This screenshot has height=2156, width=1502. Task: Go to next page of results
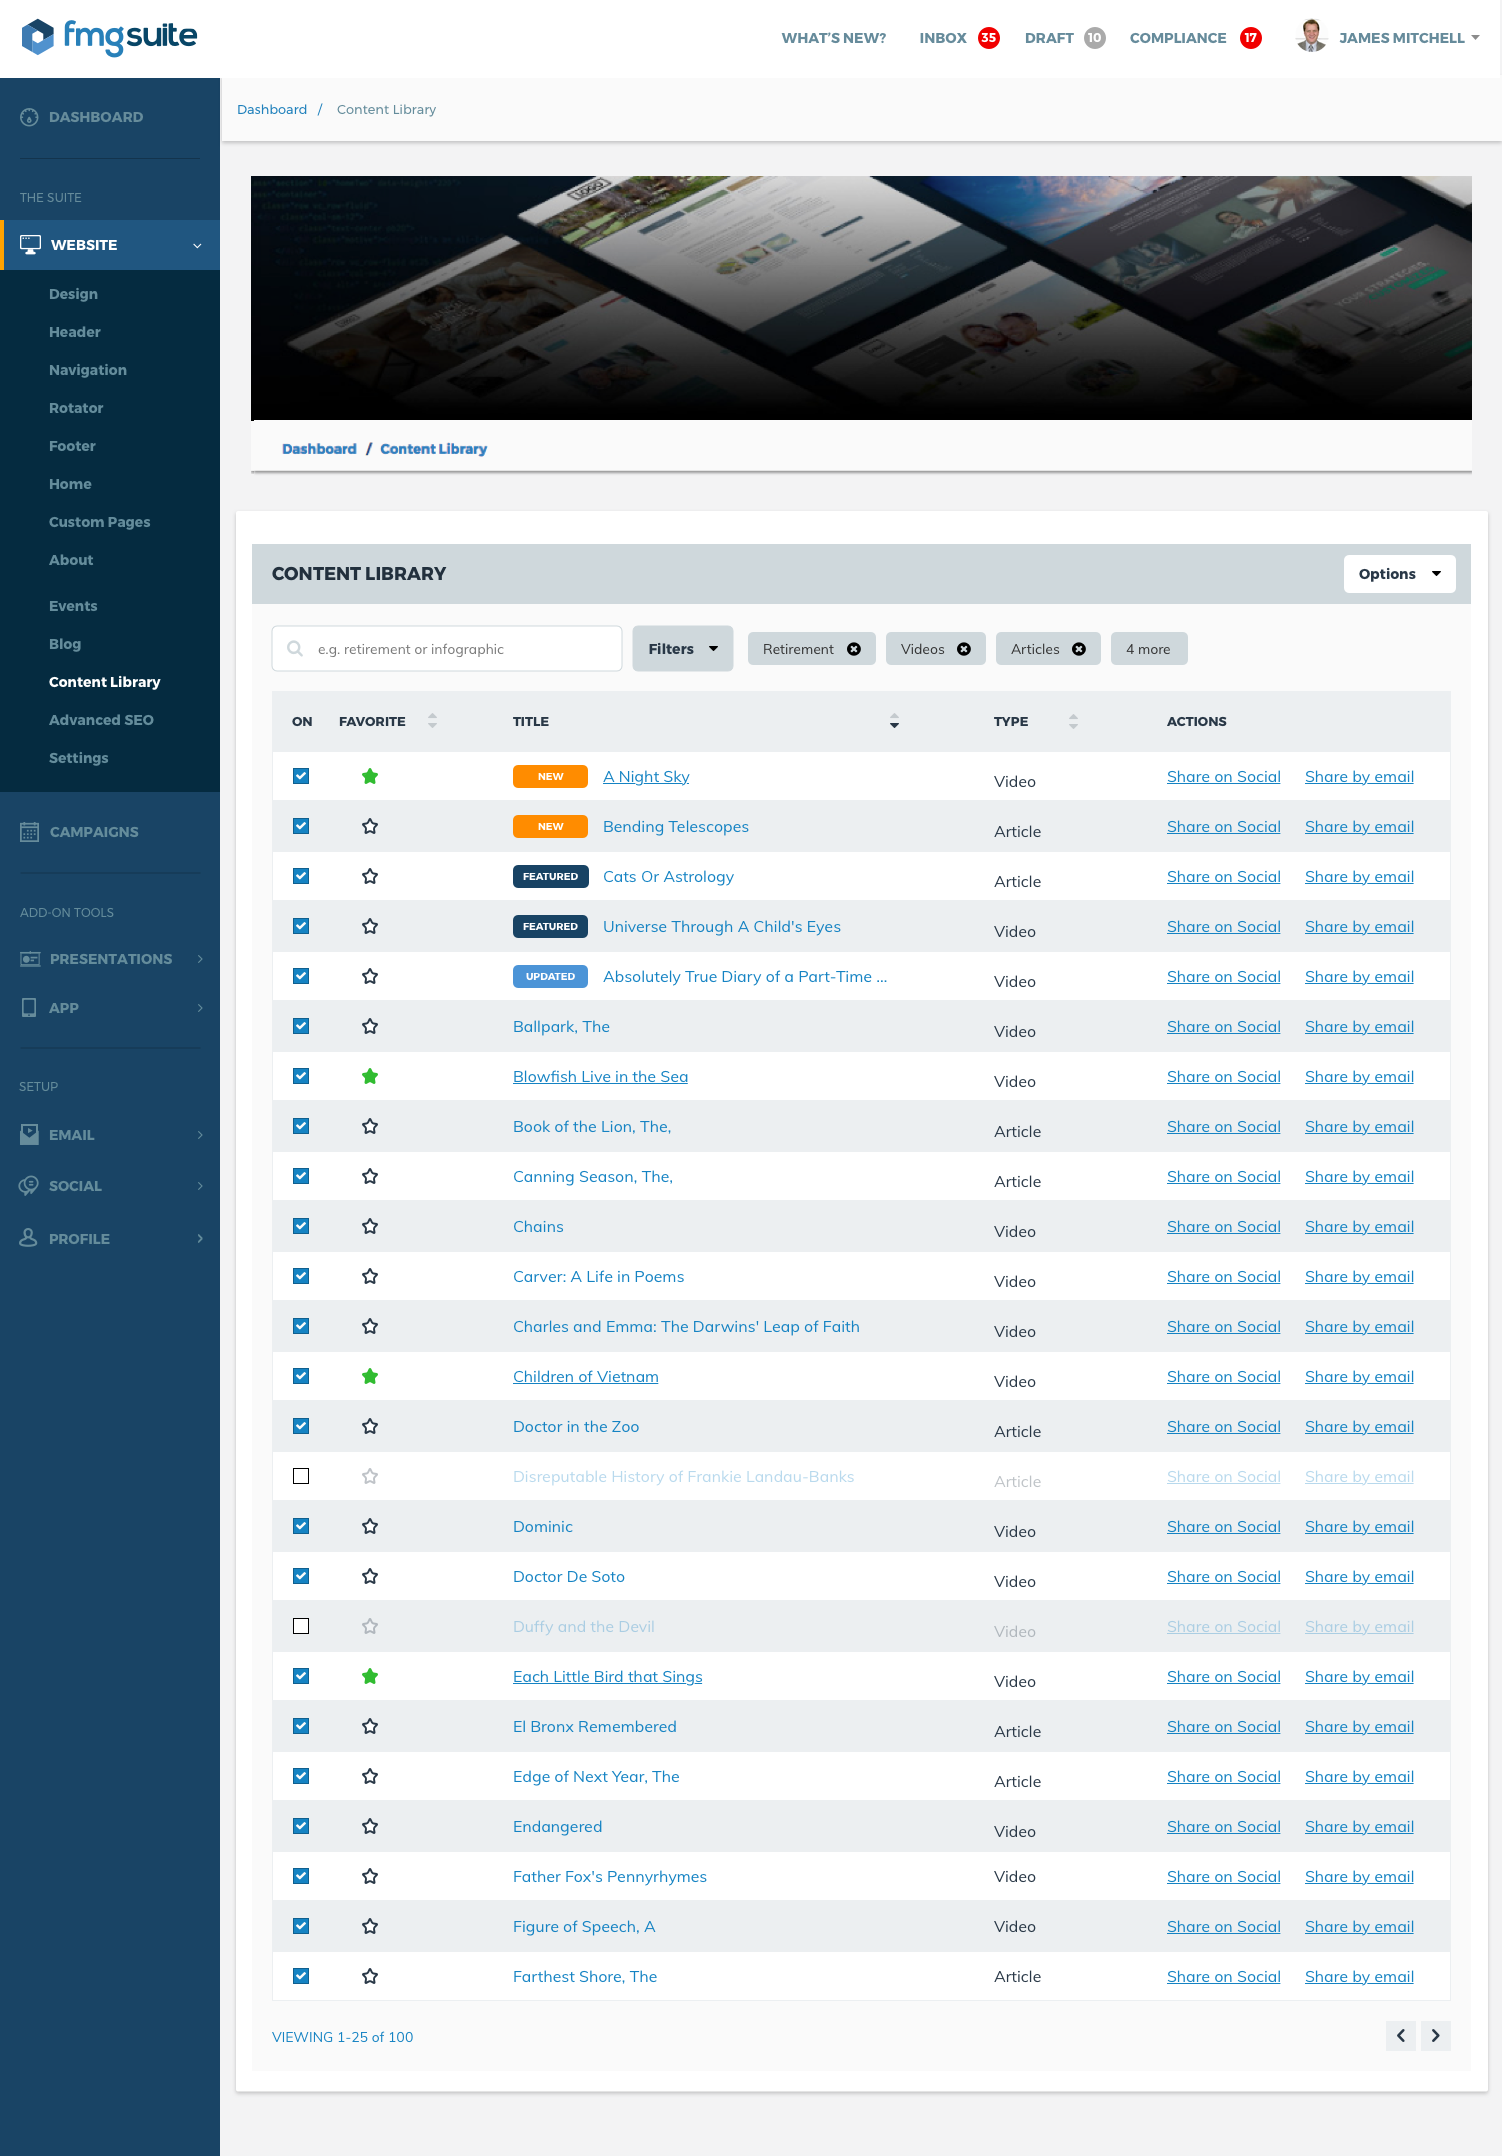pos(1436,2035)
